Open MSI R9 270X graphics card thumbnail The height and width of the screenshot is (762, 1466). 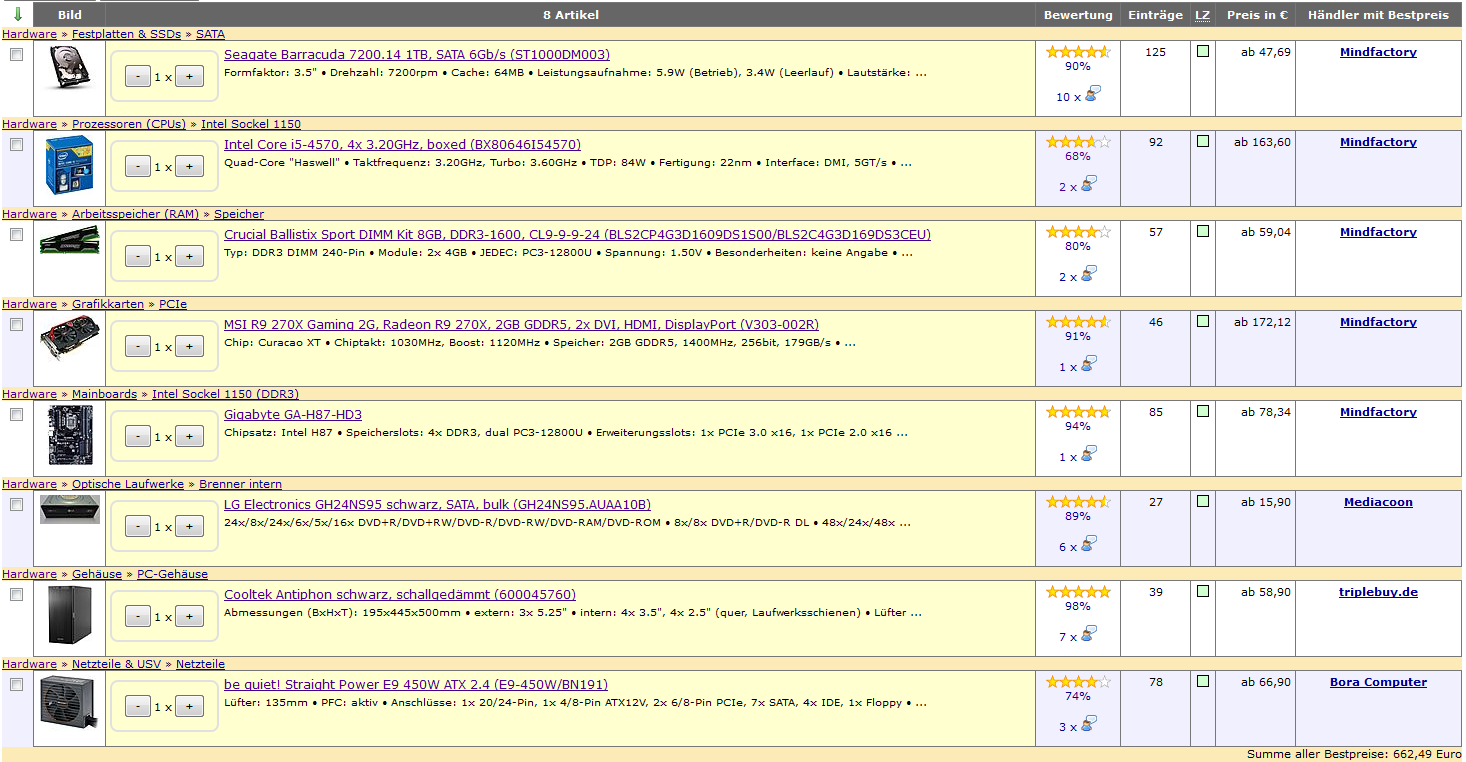click(x=69, y=337)
